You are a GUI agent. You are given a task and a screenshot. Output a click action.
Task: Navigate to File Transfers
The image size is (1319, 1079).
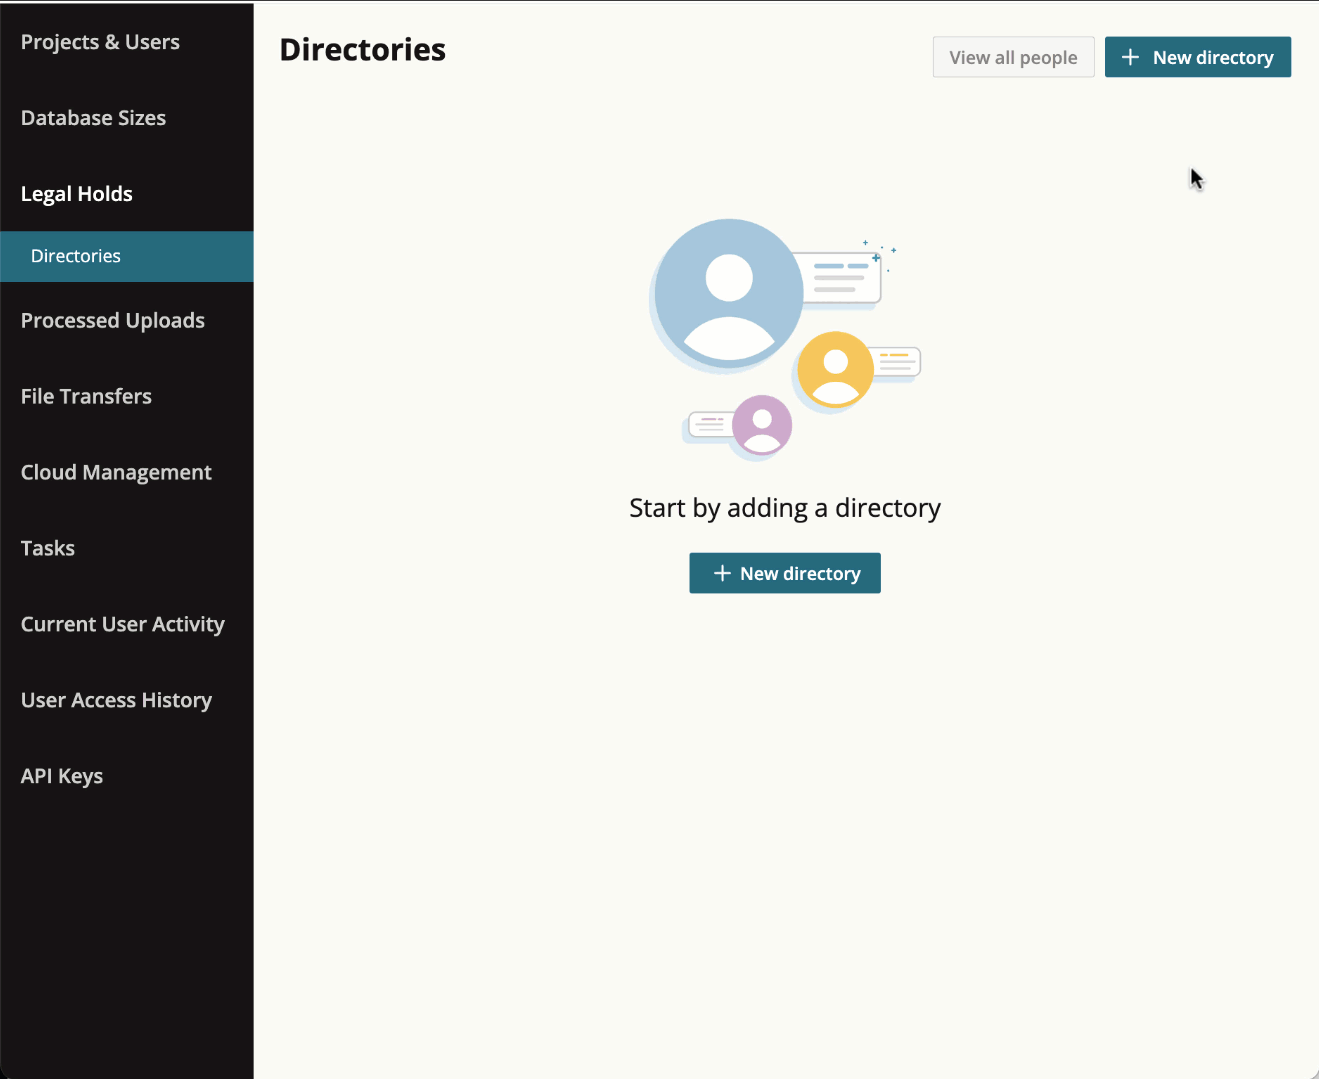click(x=86, y=396)
